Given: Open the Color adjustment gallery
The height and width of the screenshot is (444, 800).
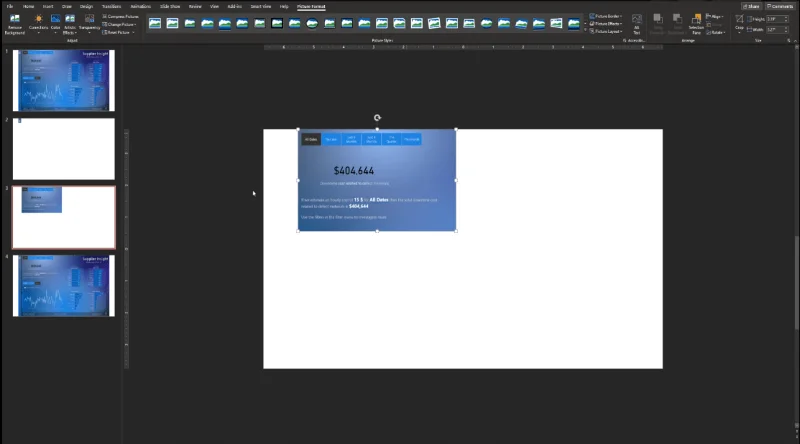Looking at the screenshot, I should 55,24.
